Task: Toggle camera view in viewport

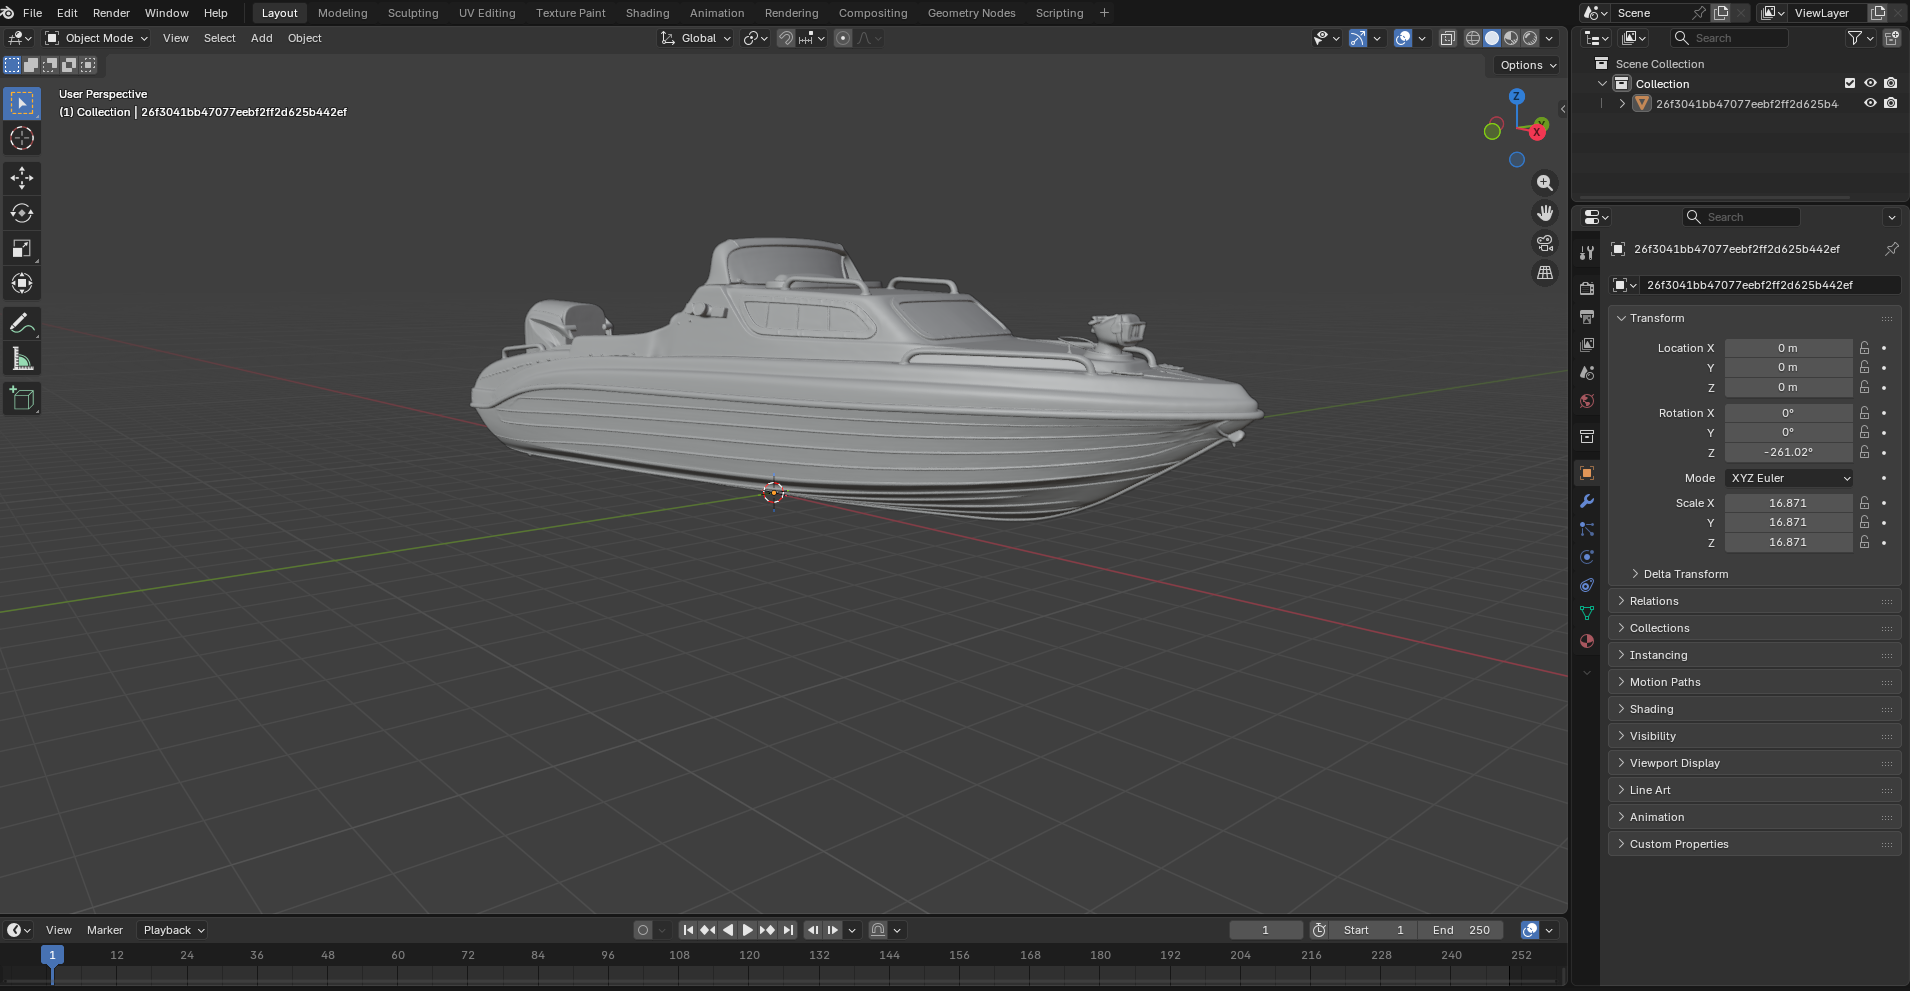Action: [1545, 243]
